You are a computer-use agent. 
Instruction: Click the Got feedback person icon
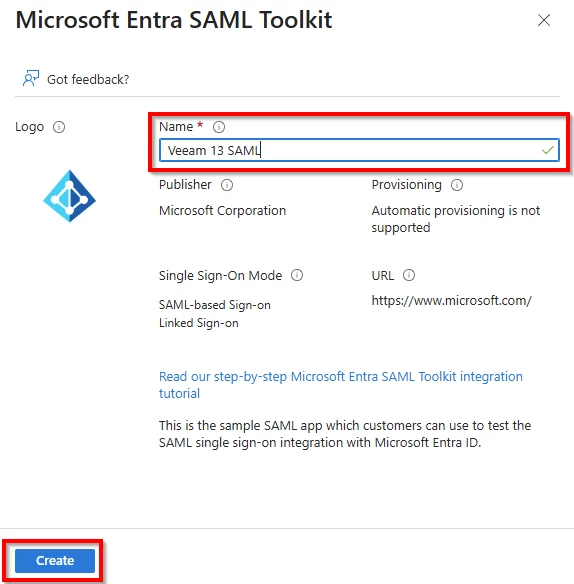[31, 78]
